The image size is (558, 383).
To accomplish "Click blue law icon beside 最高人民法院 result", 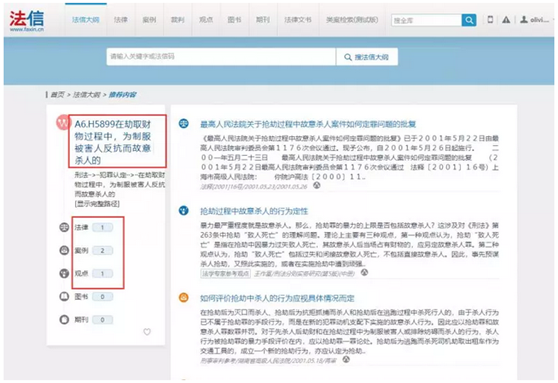I will pos(184,124).
